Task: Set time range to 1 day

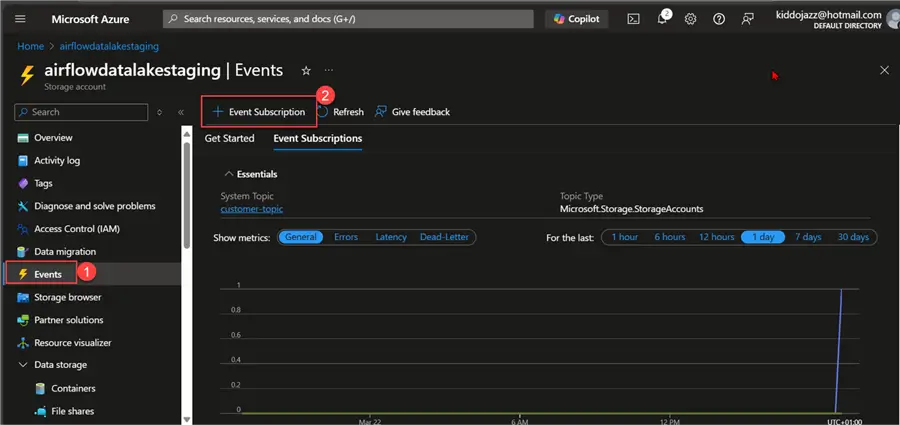Action: (763, 237)
